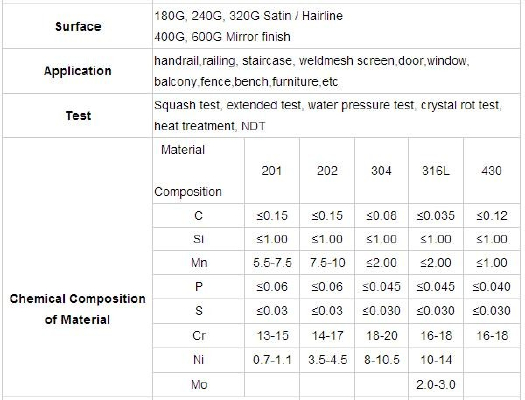Click the Test row header cell

click(78, 115)
